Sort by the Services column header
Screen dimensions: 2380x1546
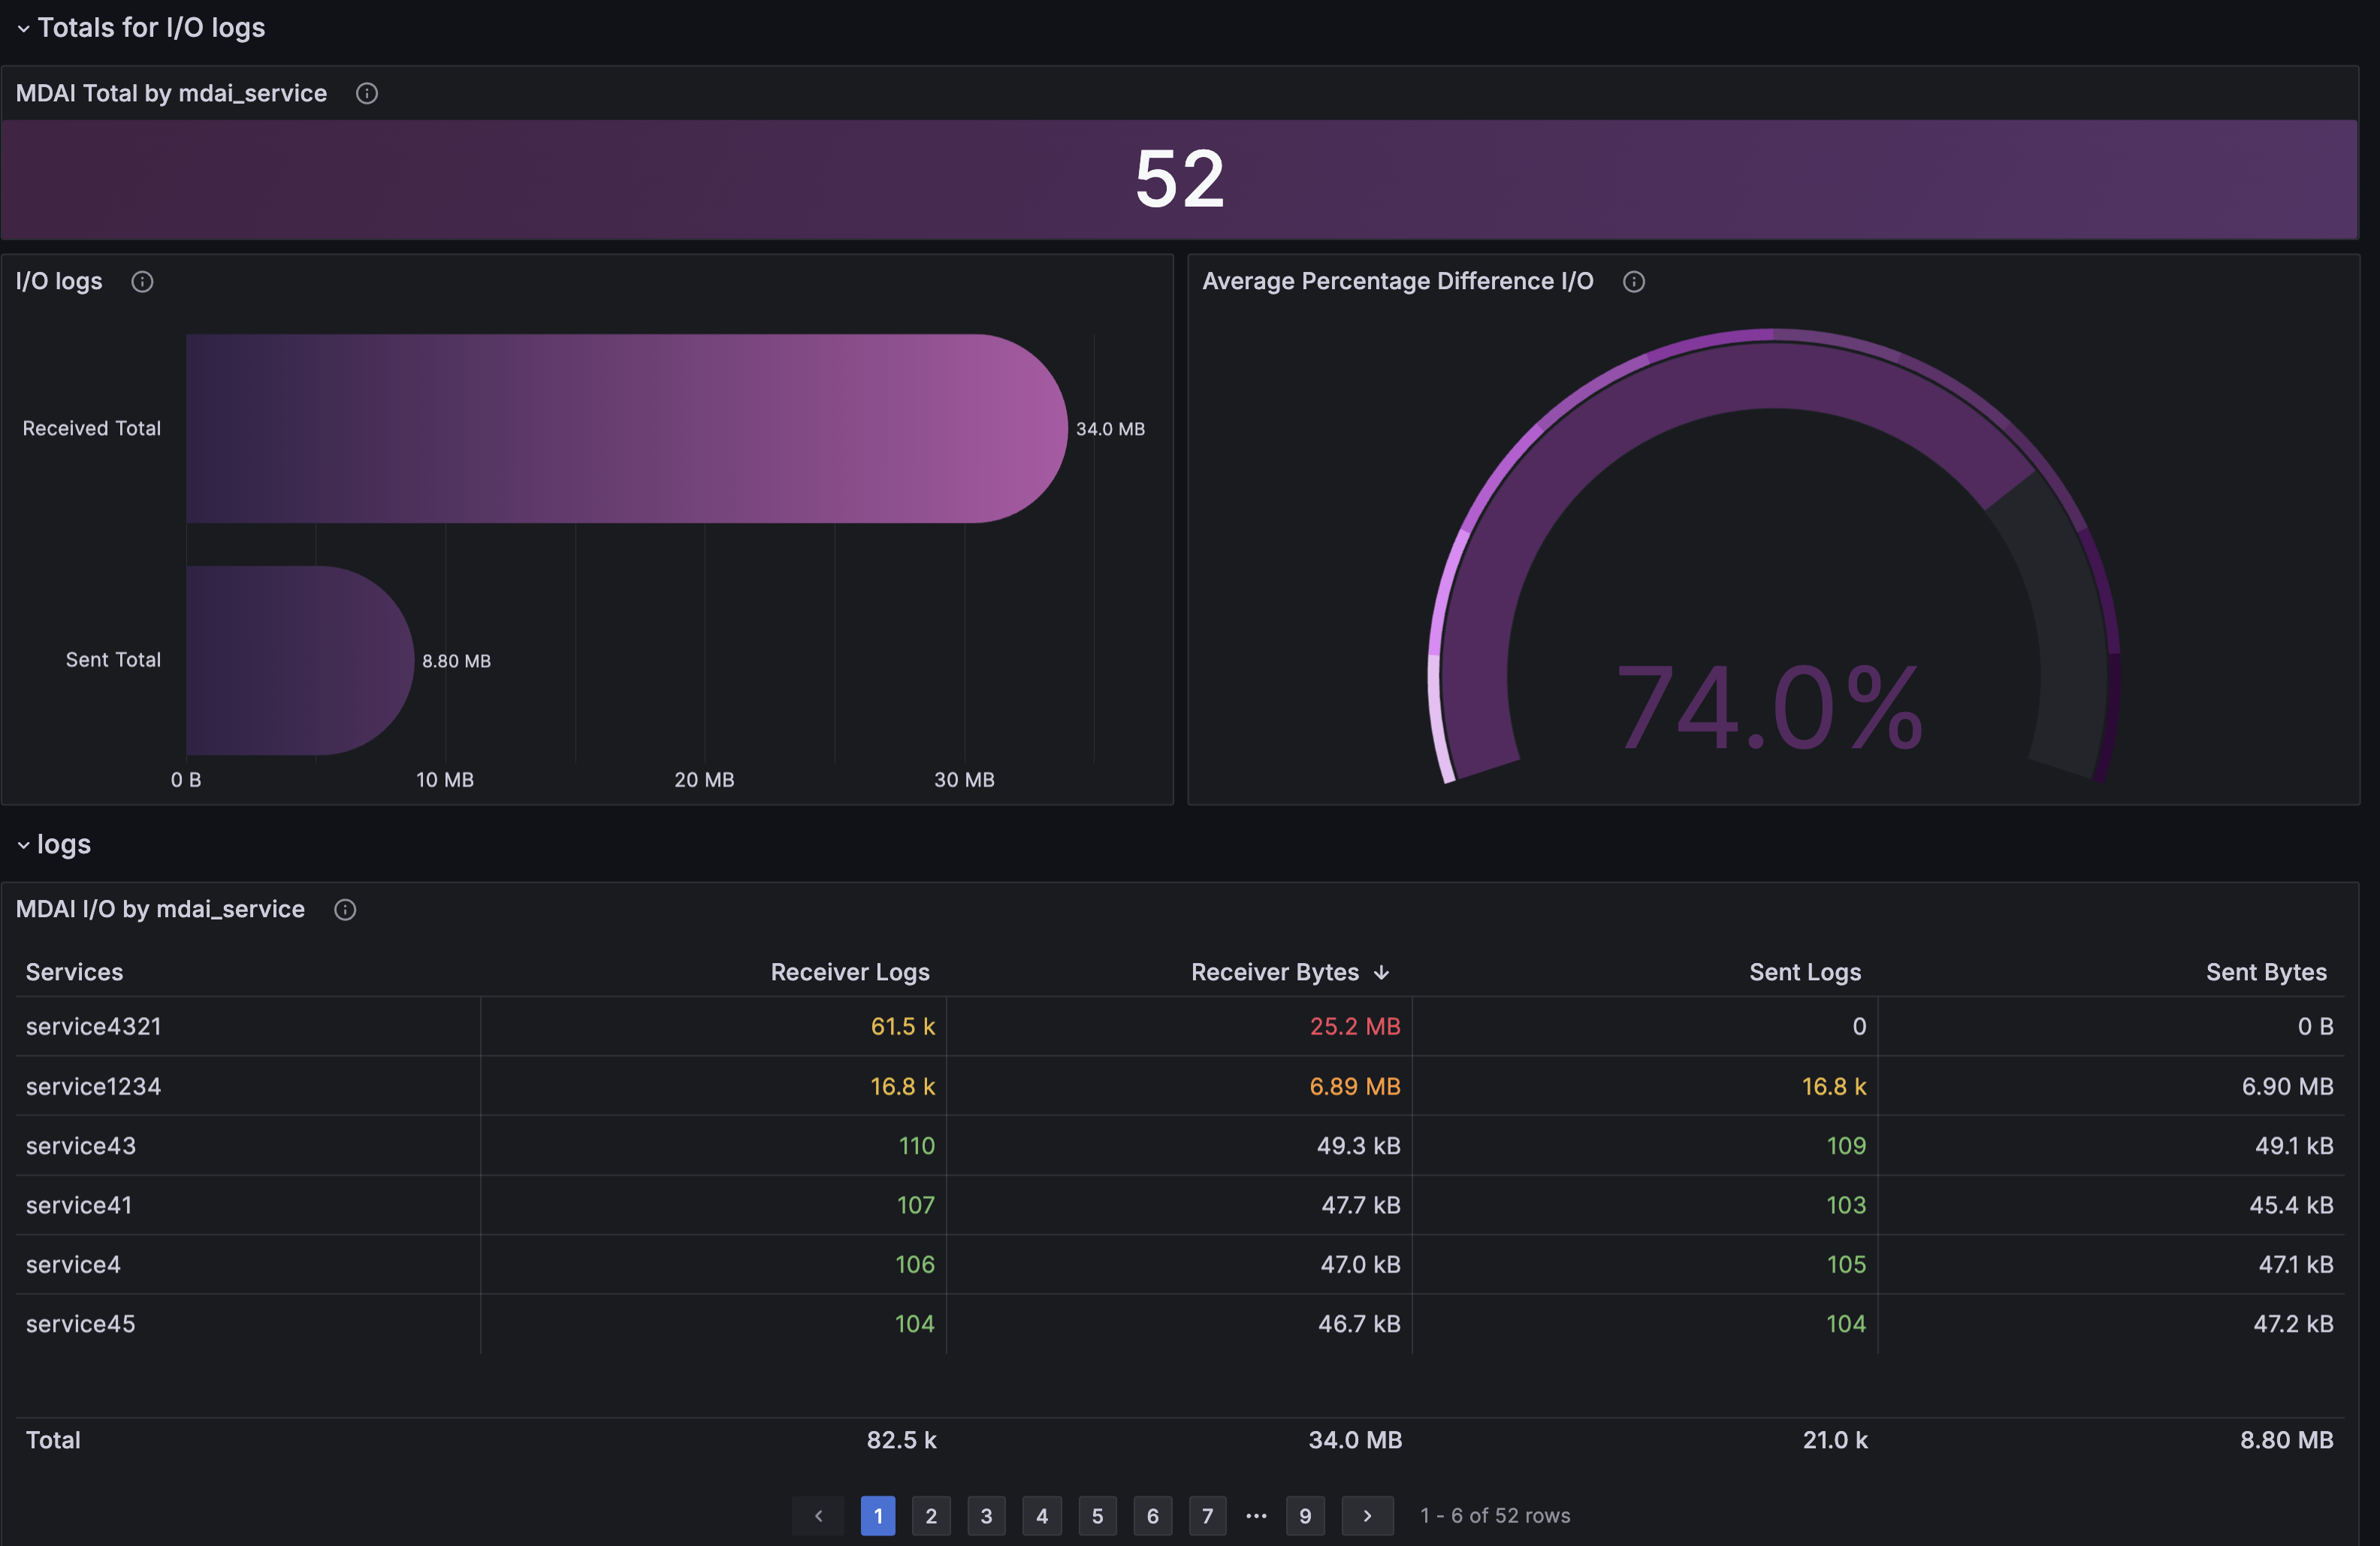[75, 972]
